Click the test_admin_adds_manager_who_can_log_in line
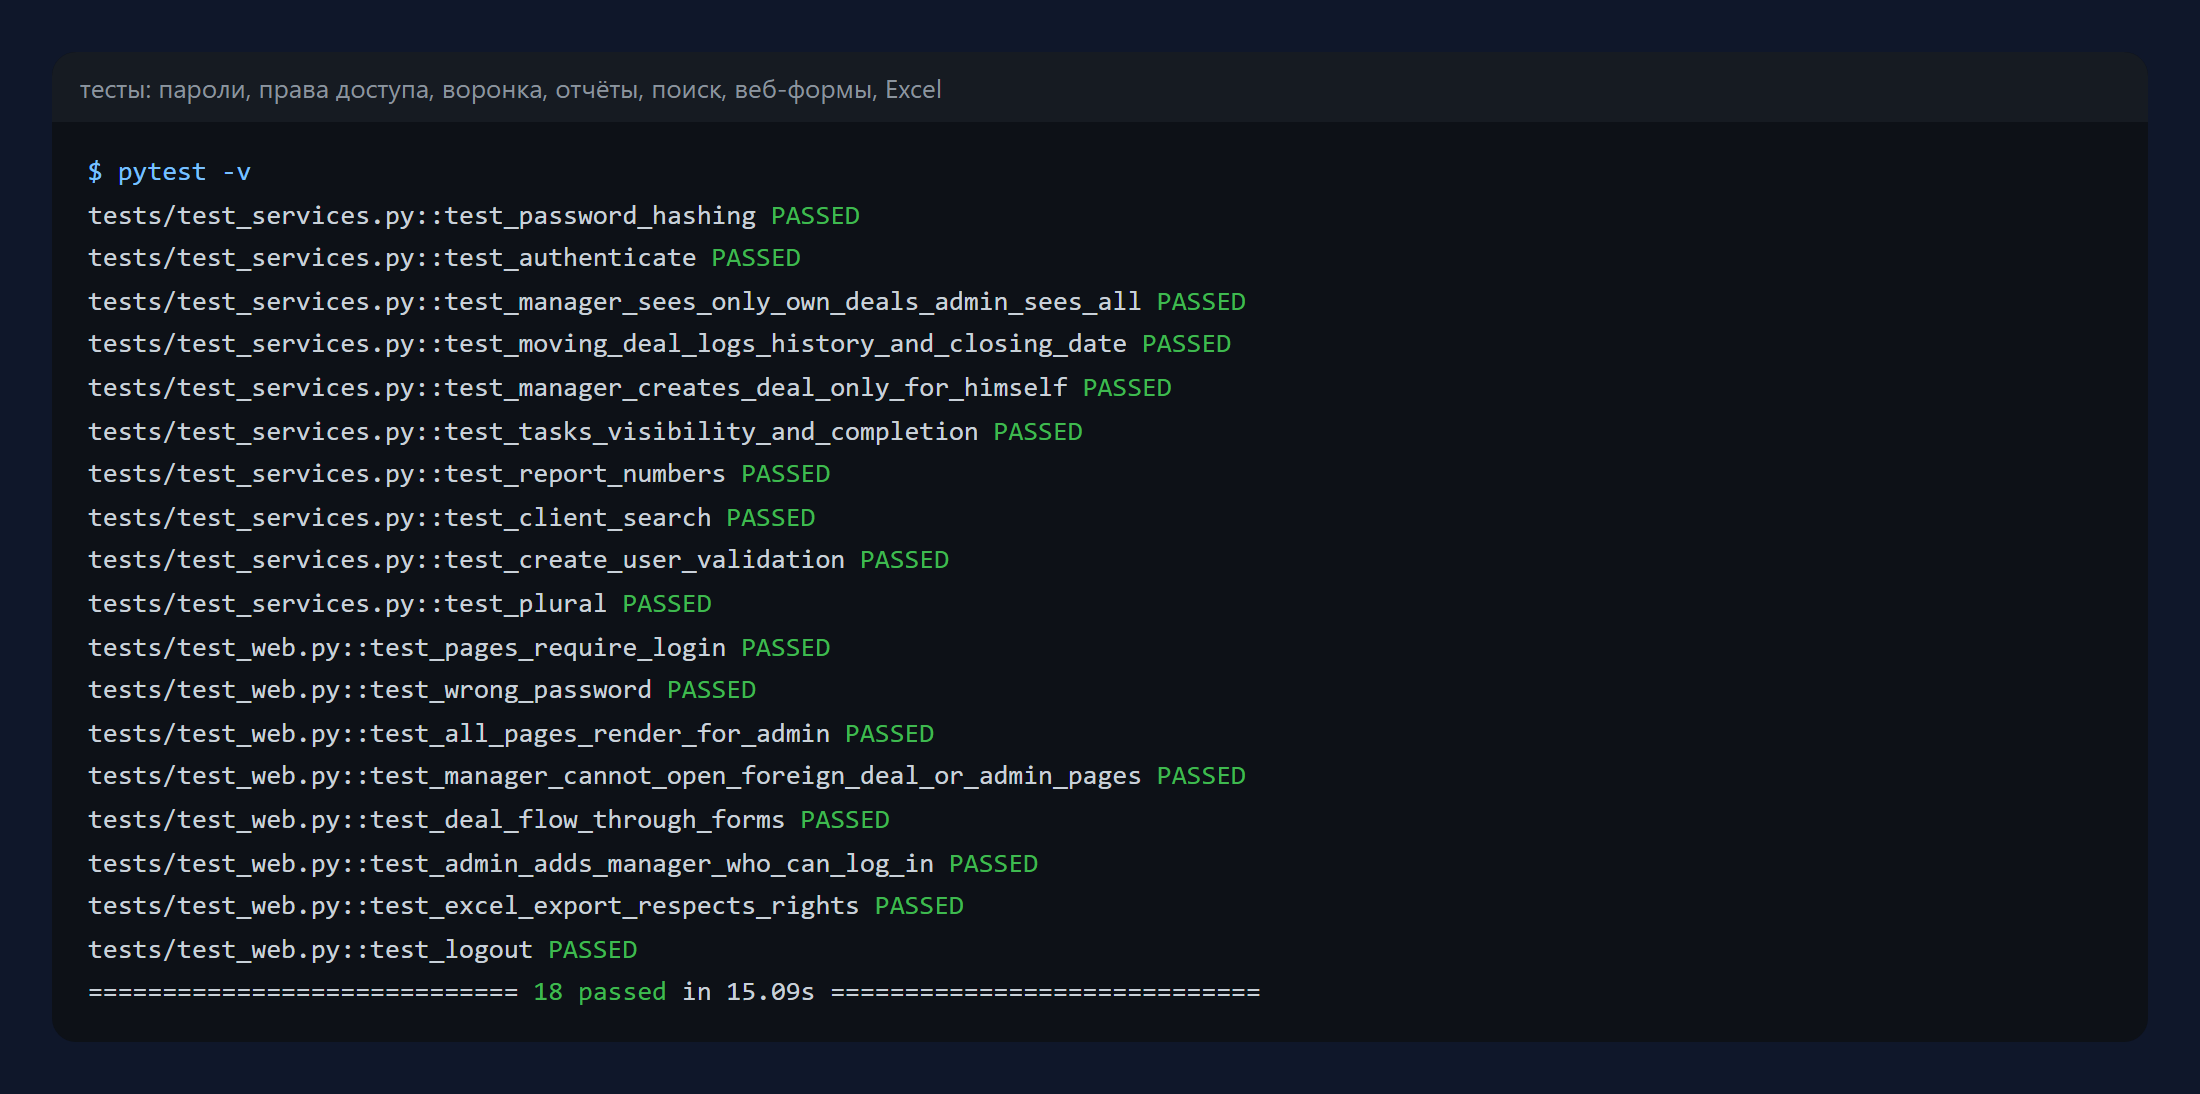The width and height of the screenshot is (2200, 1094). (563, 864)
